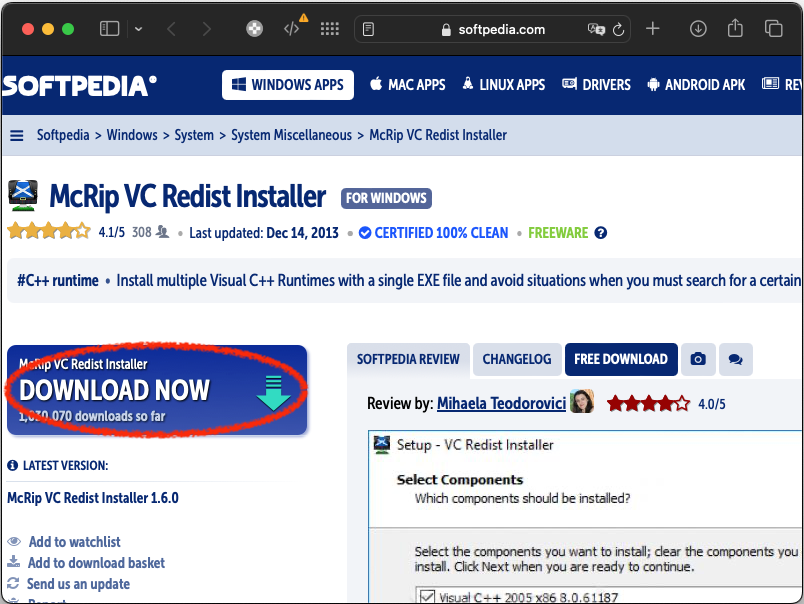The height and width of the screenshot is (604, 804).
Task: Open the Drivers section
Action: point(596,85)
